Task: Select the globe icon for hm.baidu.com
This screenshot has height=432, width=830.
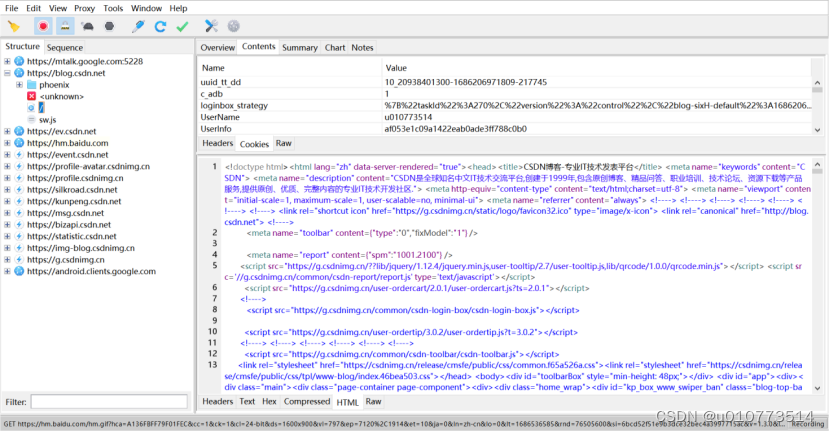Action: (19, 143)
